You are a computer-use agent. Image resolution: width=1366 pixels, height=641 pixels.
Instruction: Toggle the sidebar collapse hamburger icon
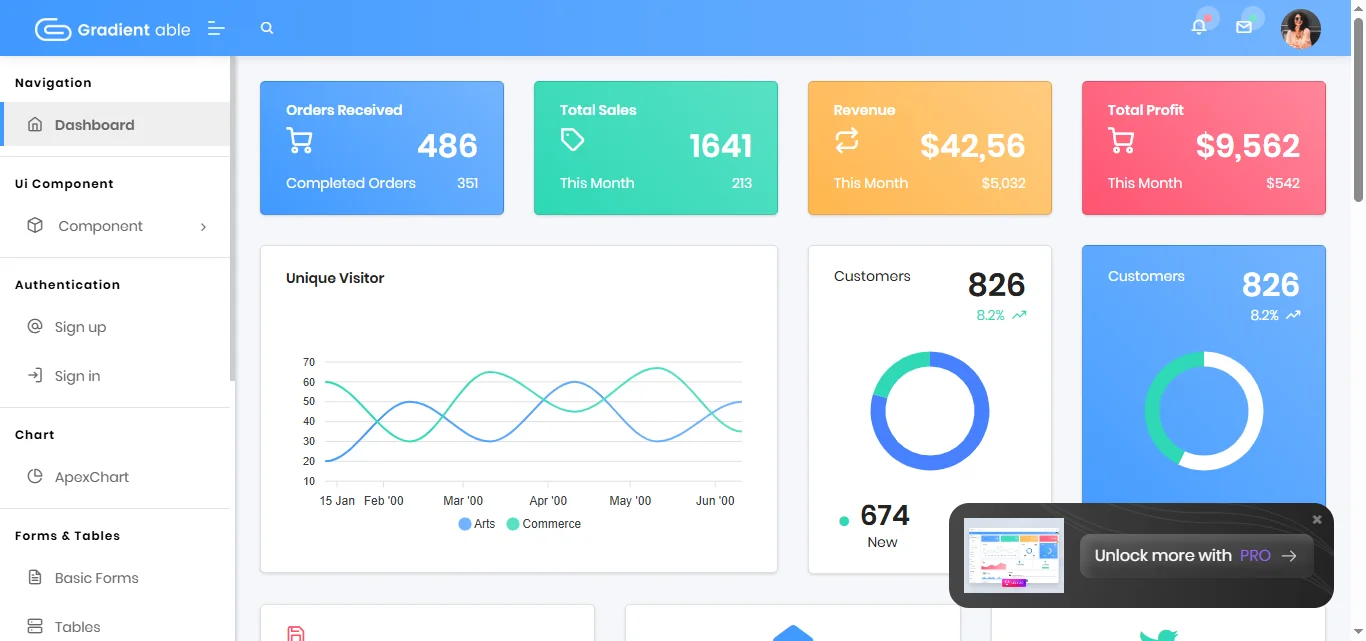coord(216,29)
